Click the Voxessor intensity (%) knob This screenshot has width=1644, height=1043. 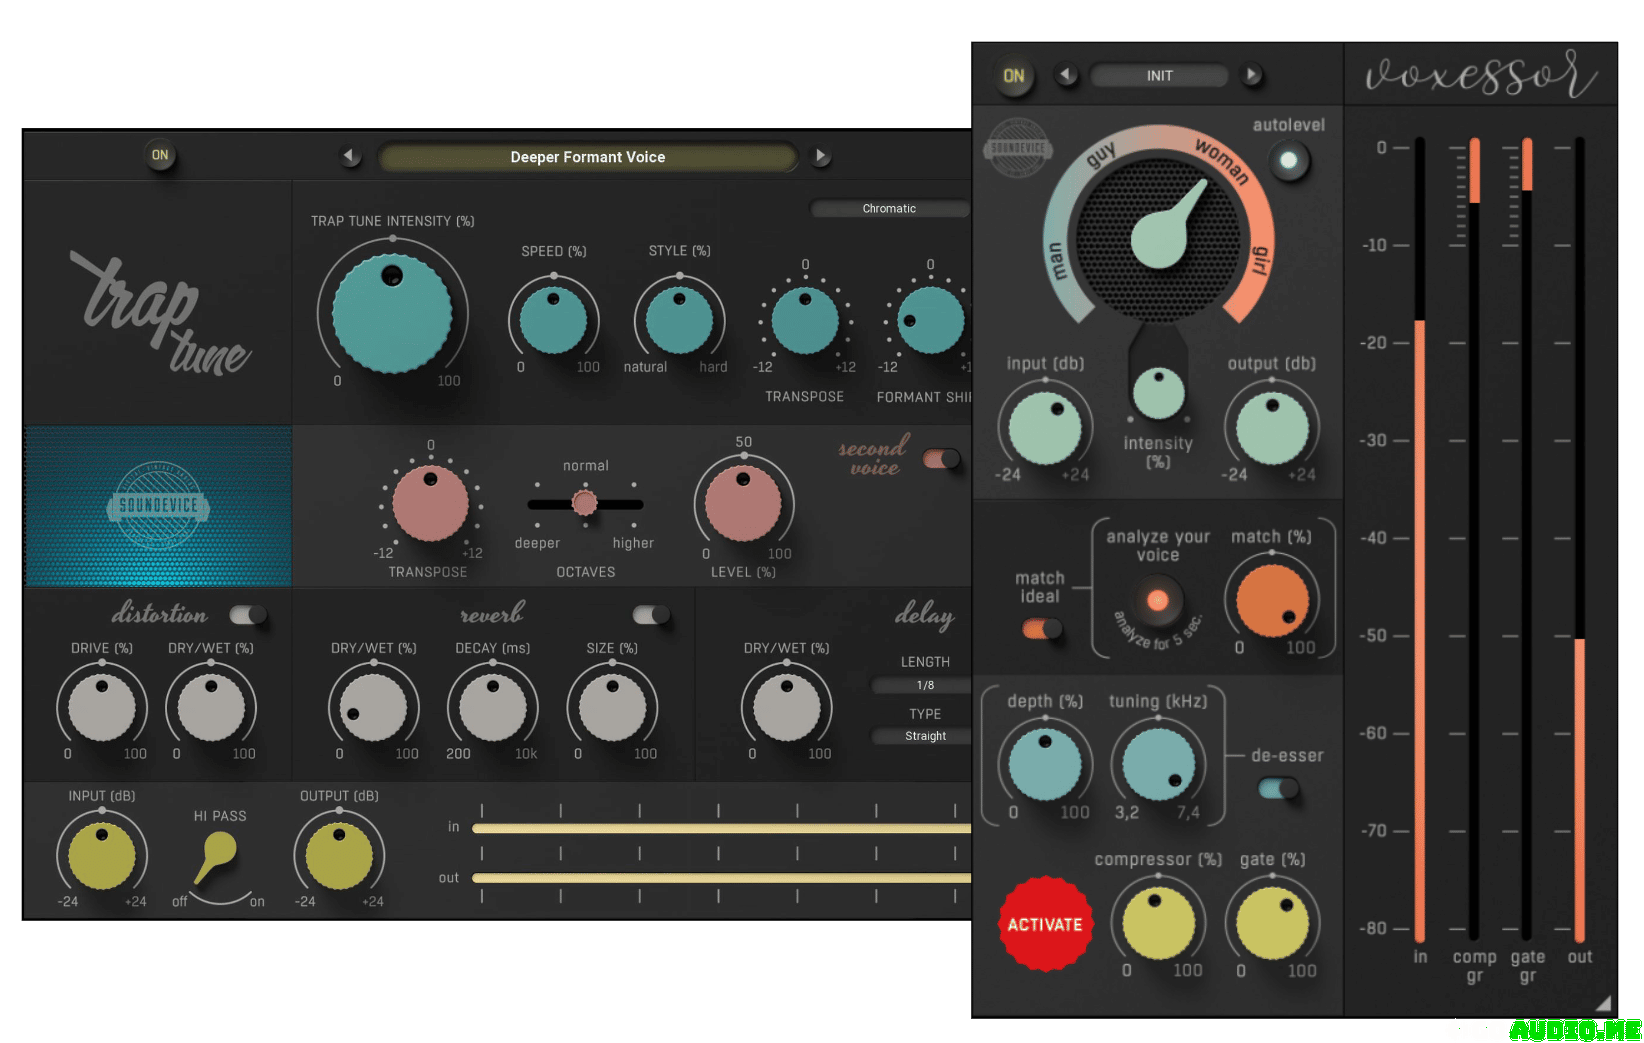click(x=1159, y=394)
